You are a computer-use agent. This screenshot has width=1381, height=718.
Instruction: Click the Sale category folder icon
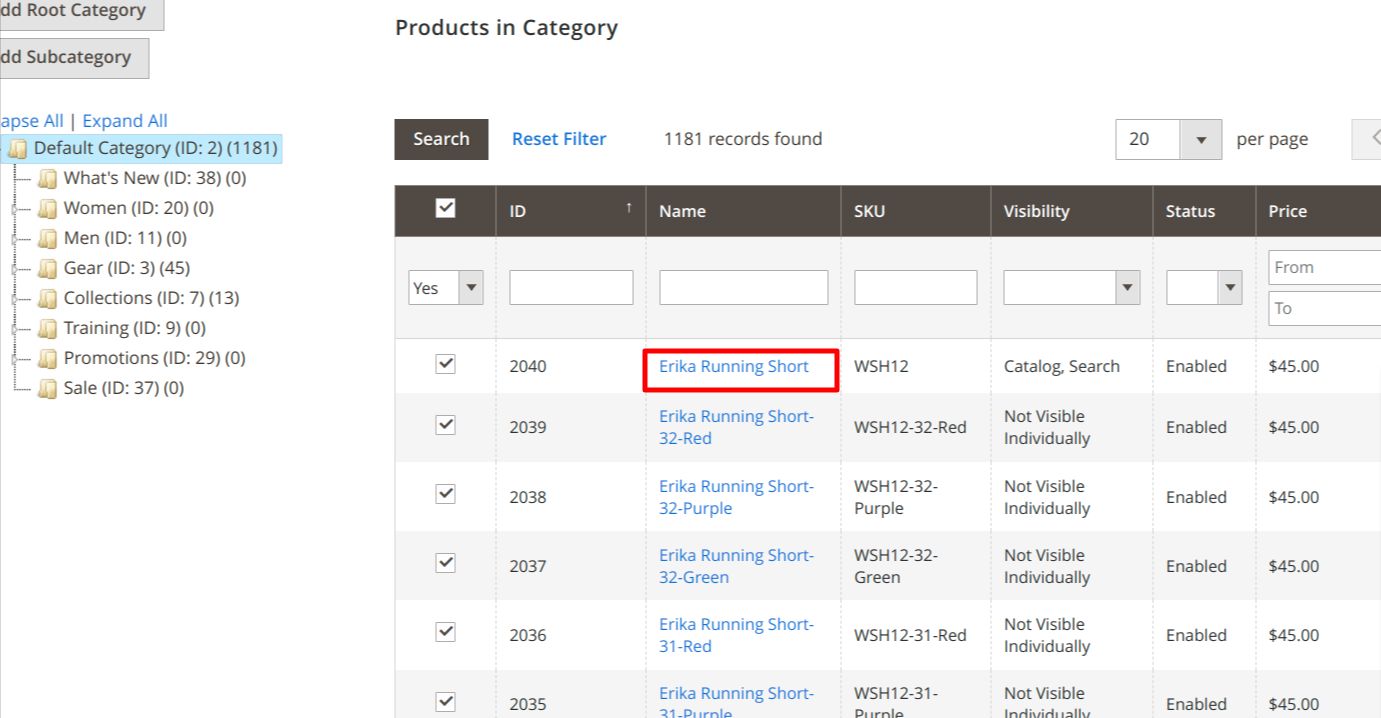tap(47, 387)
